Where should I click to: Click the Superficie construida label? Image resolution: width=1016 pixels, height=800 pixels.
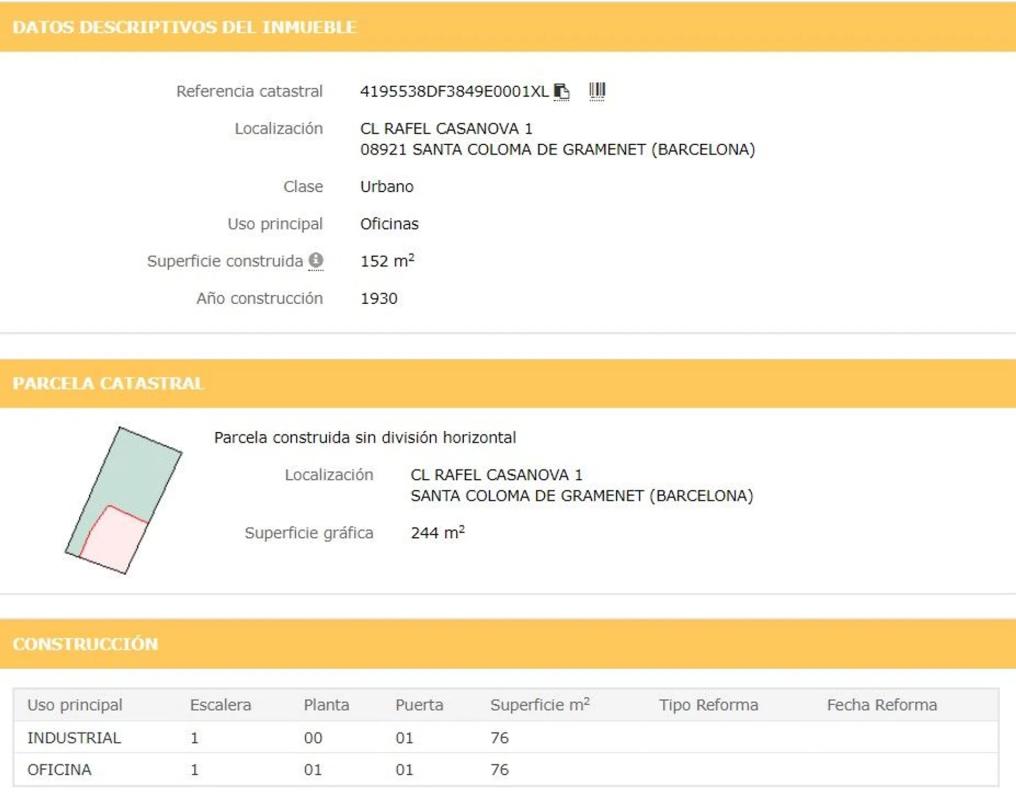click(225, 261)
